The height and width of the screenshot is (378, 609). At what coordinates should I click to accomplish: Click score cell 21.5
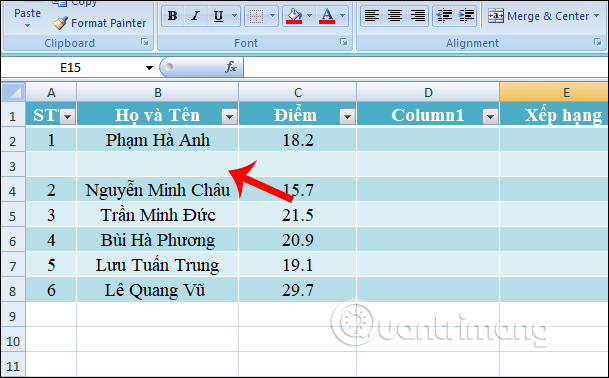pyautogui.click(x=298, y=215)
